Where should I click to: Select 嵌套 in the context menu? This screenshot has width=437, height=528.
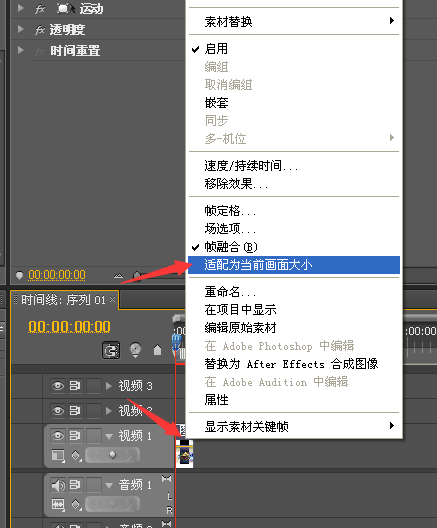[x=294, y=103]
